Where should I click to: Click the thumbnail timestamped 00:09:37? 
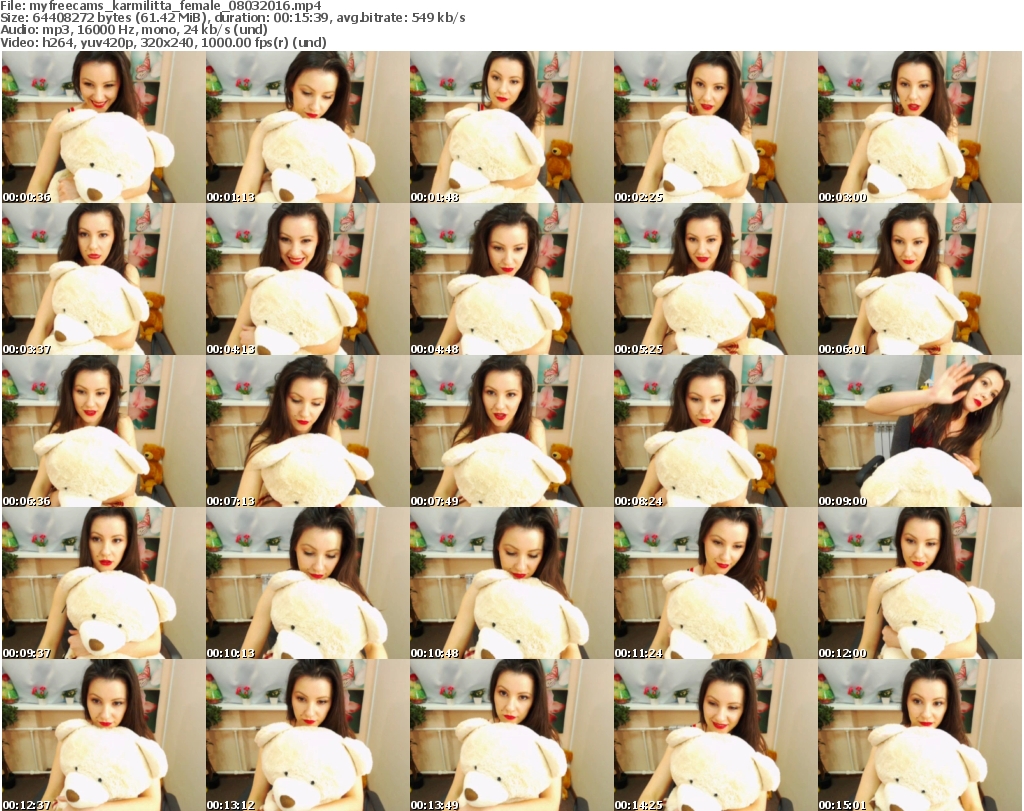102,583
